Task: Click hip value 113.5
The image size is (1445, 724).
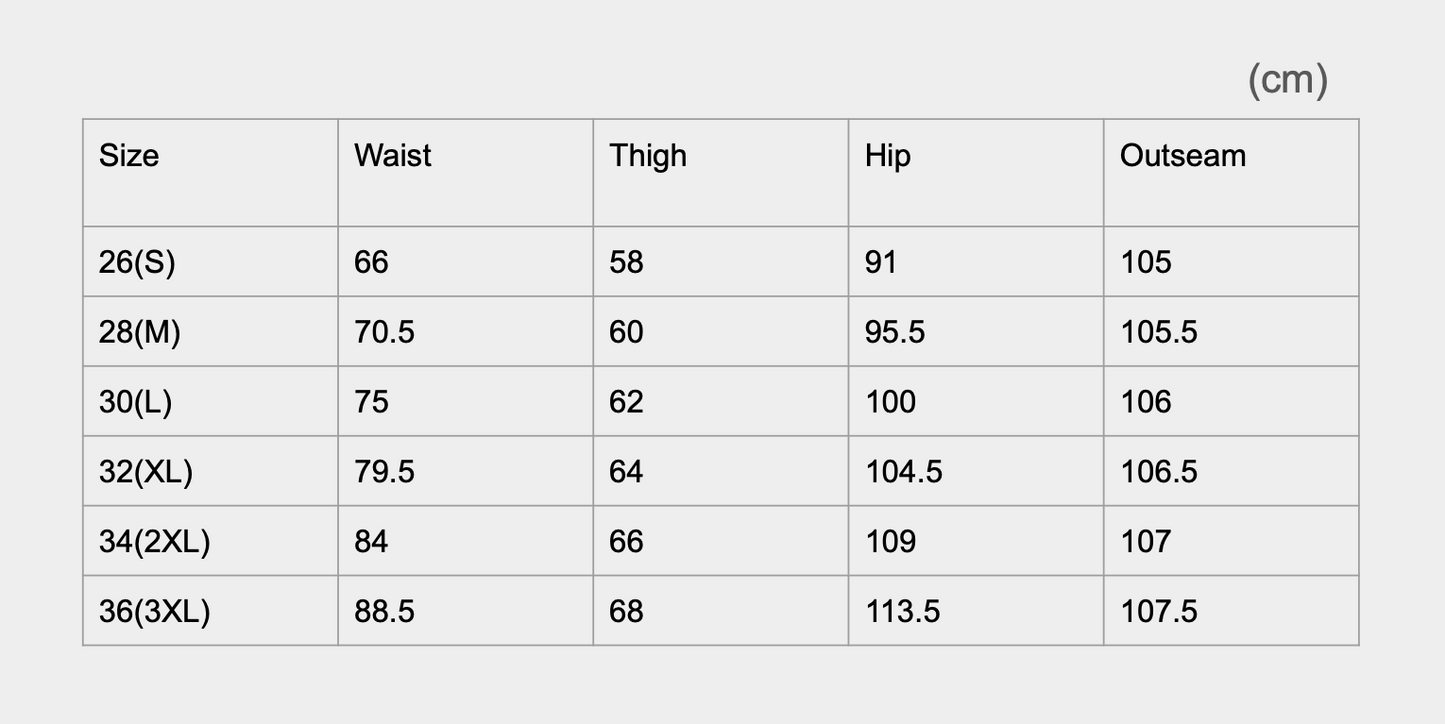Action: (903, 611)
